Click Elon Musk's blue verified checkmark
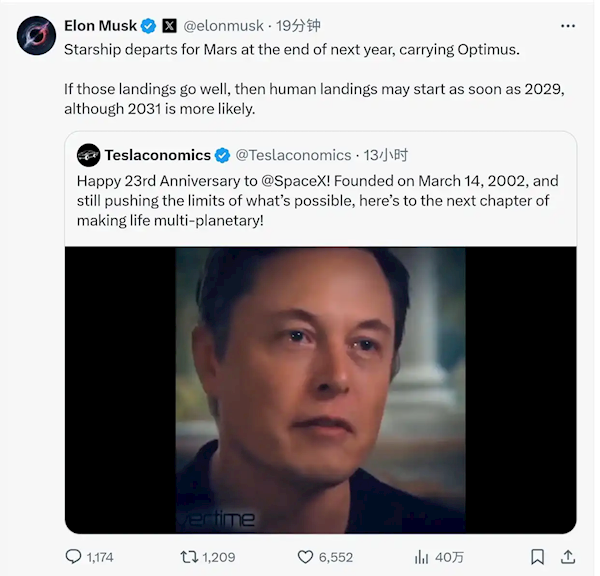600x576 pixels. coord(148,25)
